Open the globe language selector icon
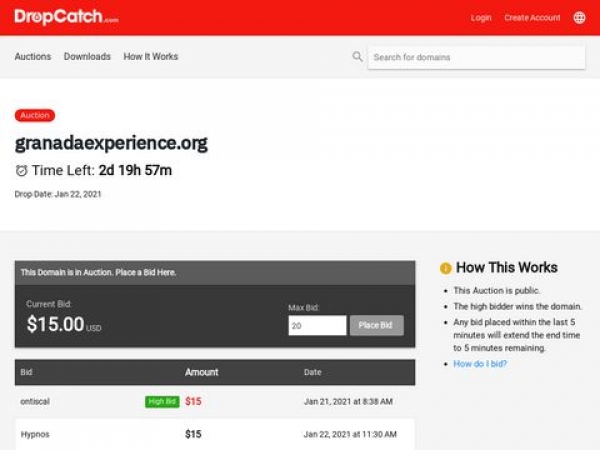 579,18
